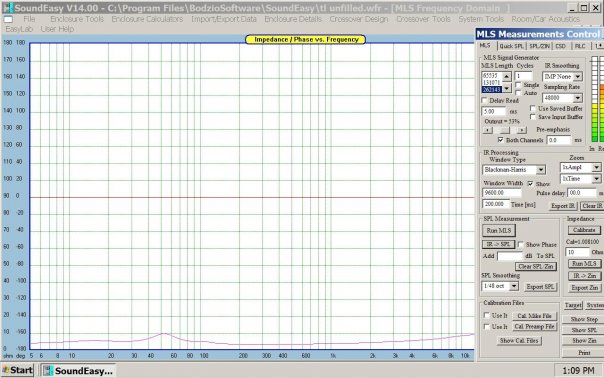Click MLS Length list up arrow
The width and height of the screenshot is (604, 378).
click(x=507, y=76)
